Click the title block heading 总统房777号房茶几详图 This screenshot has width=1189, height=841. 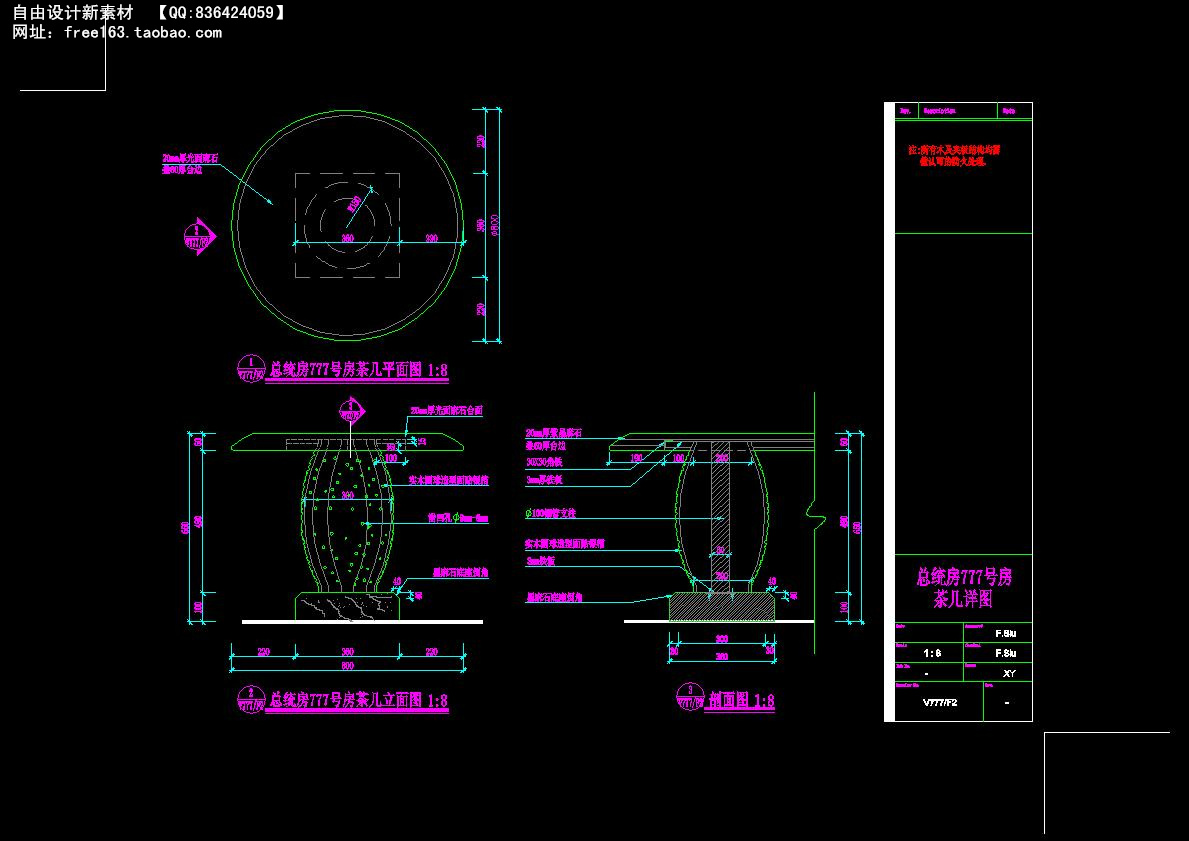click(x=963, y=588)
